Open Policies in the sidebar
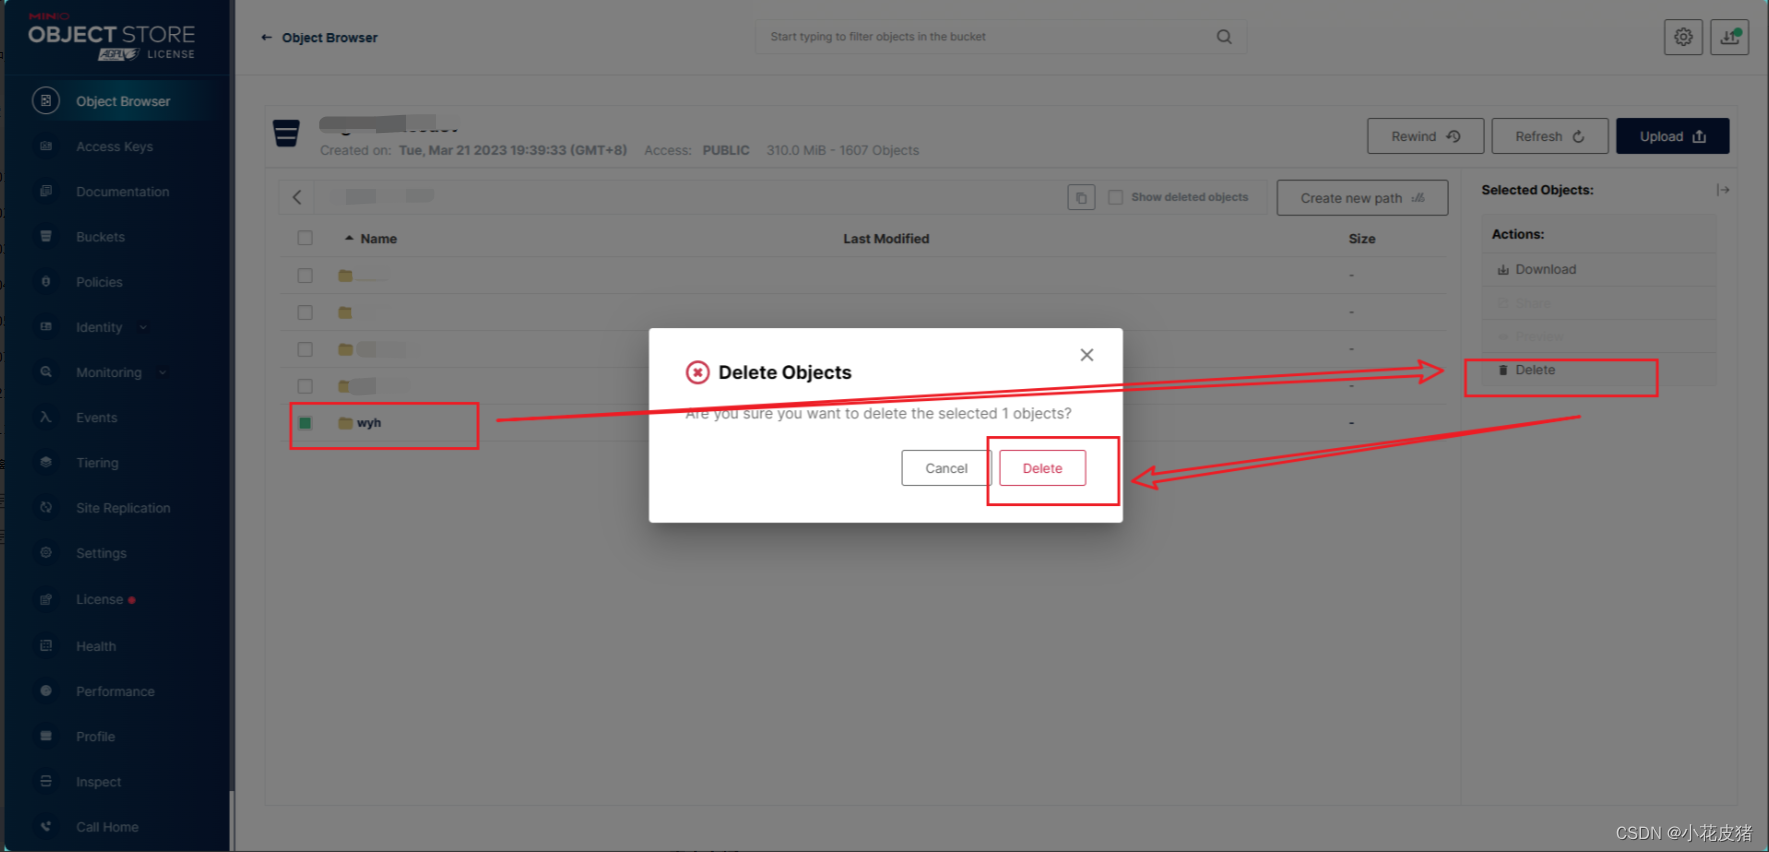The height and width of the screenshot is (852, 1769). [x=99, y=282]
